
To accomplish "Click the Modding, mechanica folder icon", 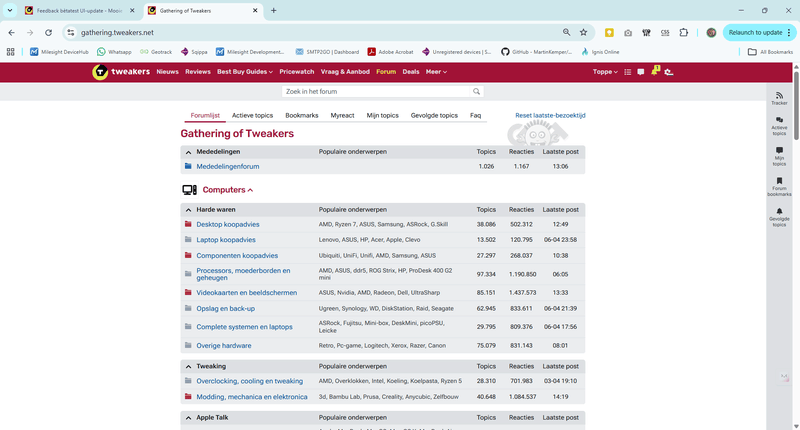I will pos(188,396).
